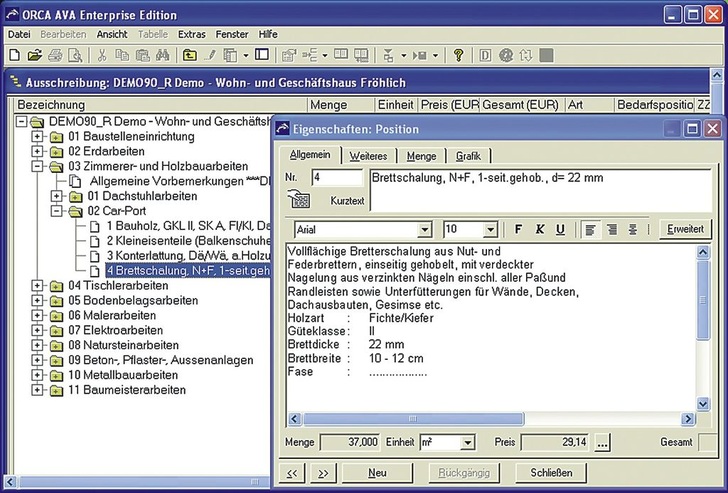Click the Schließen button
The image size is (728, 493).
click(551, 473)
